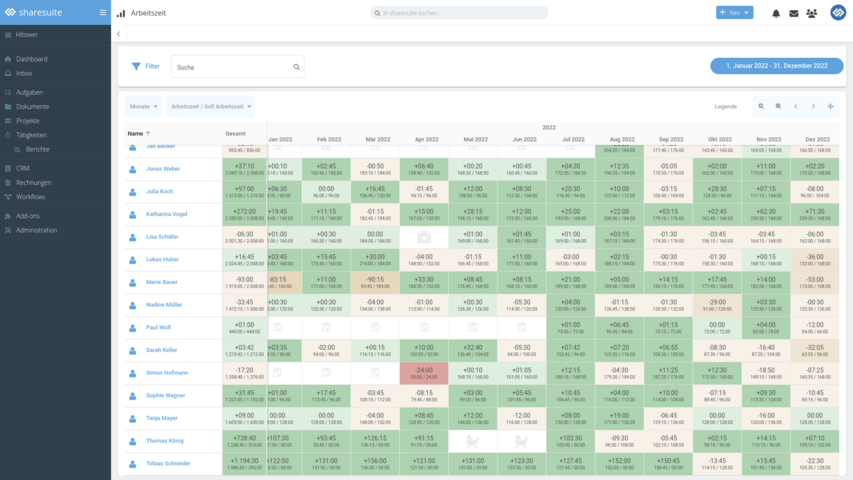Go to the previous period arrow

coord(796,106)
